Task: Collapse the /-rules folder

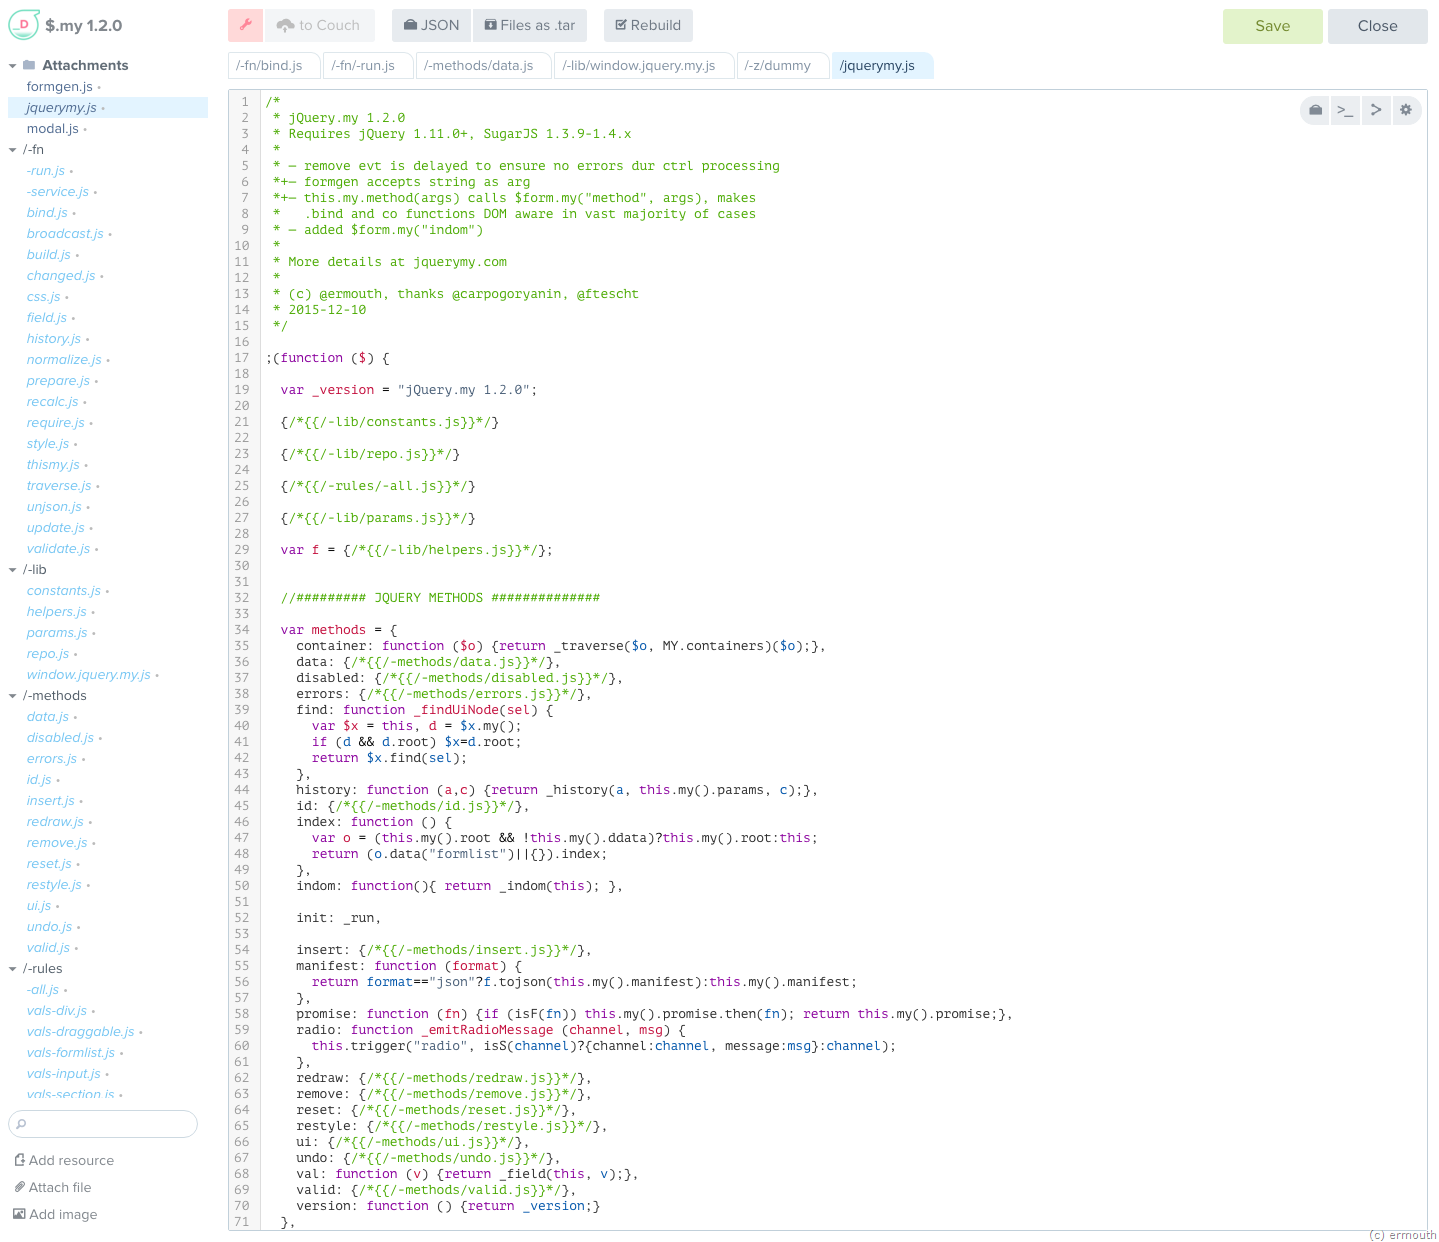Action: pyautogui.click(x=13, y=969)
